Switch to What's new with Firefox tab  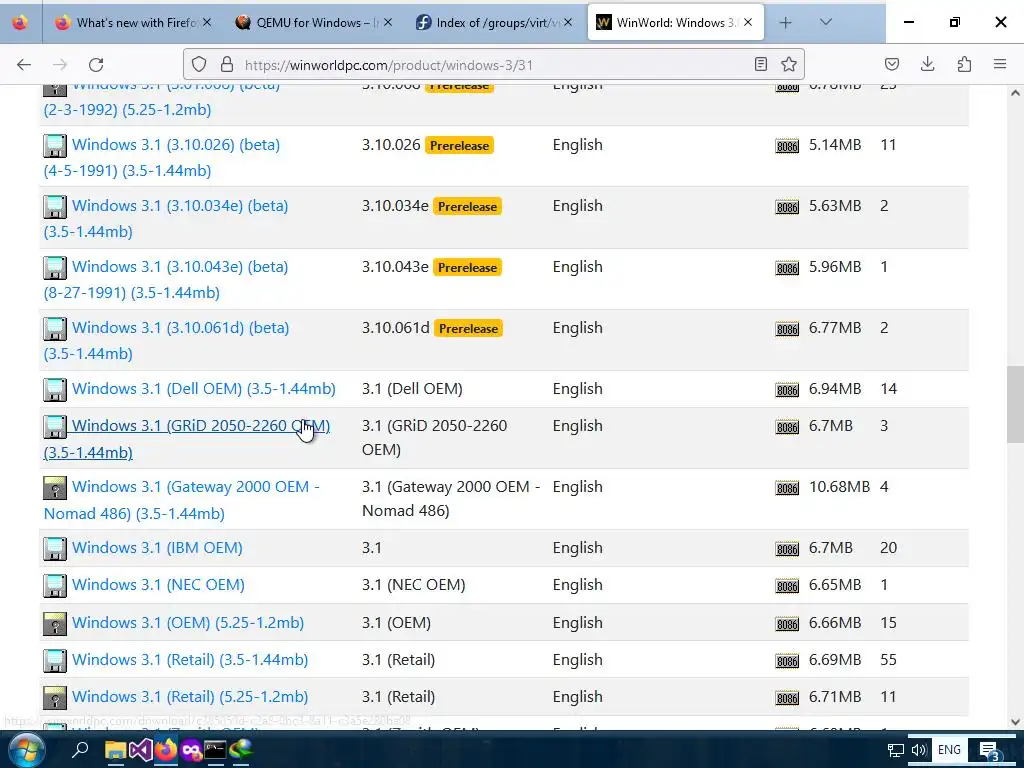(134, 22)
